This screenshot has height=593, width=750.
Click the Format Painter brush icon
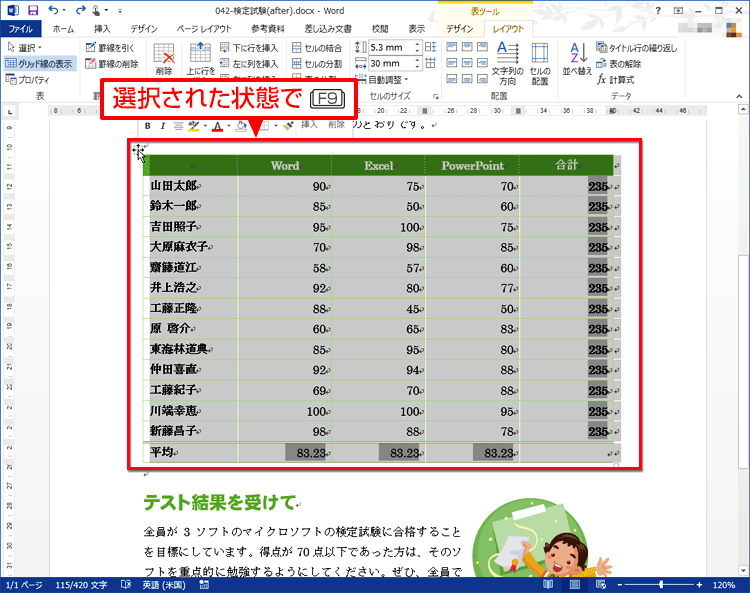click(x=288, y=126)
